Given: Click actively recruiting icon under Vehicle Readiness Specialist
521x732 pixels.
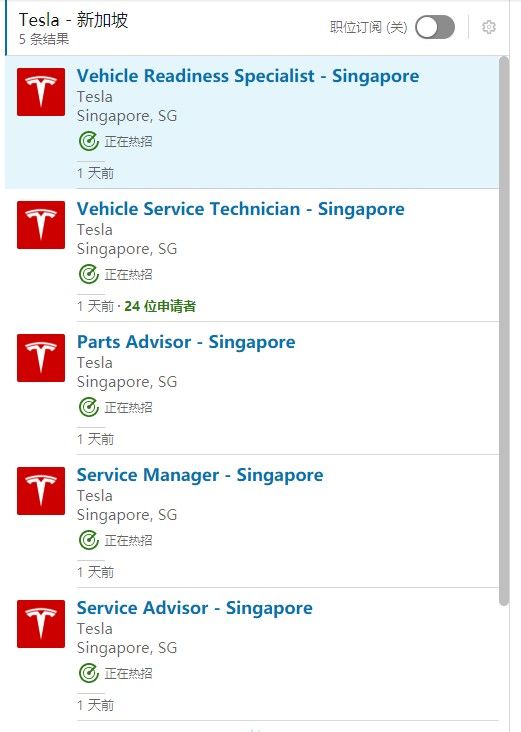Looking at the screenshot, I should [x=89, y=141].
